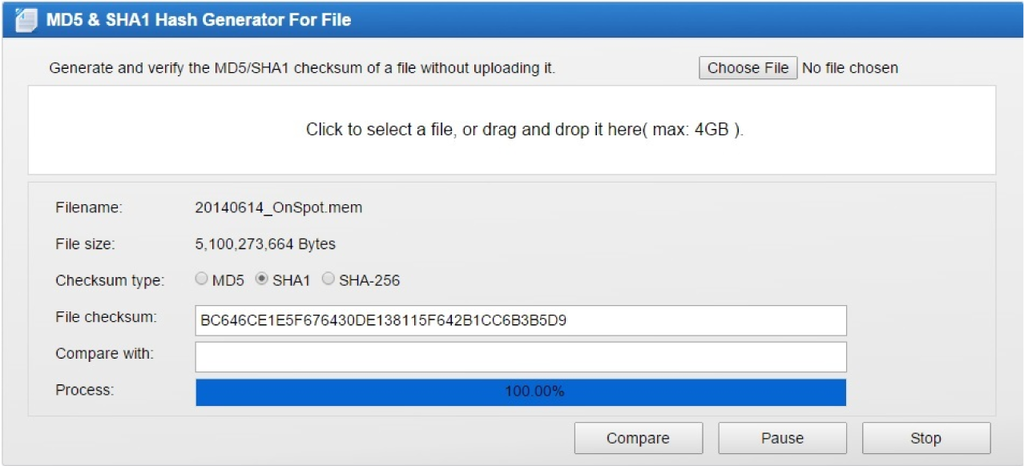Image resolution: width=1024 pixels, height=466 pixels.
Task: Click the "Process:" label
Action: (85, 390)
